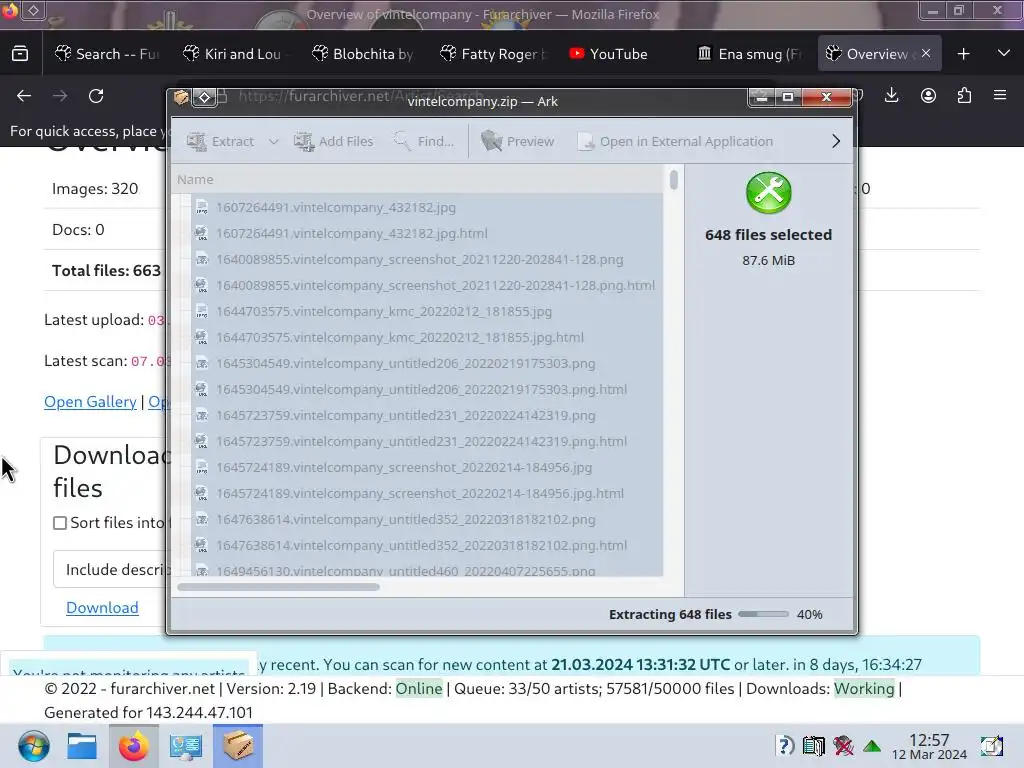This screenshot has height=768, width=1024.
Task: Go back in Firefox
Action: click(24, 96)
